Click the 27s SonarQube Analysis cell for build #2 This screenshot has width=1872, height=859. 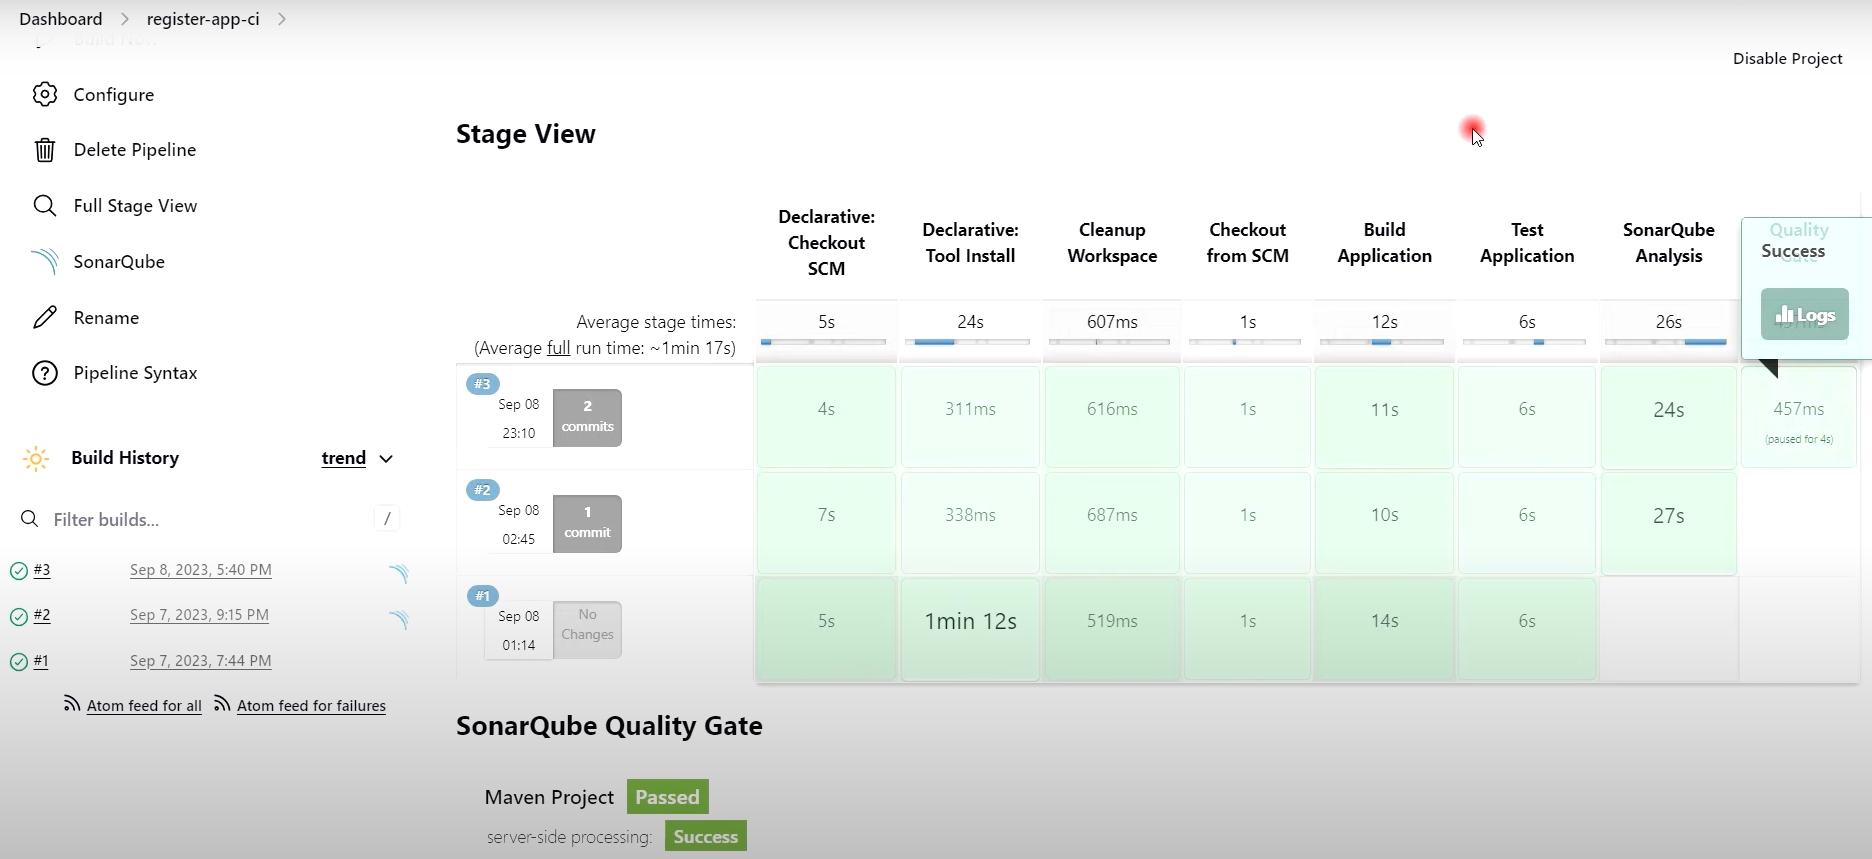[x=1668, y=523]
